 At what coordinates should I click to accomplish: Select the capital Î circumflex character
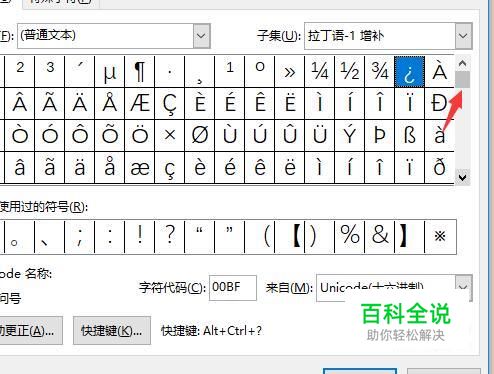380,103
